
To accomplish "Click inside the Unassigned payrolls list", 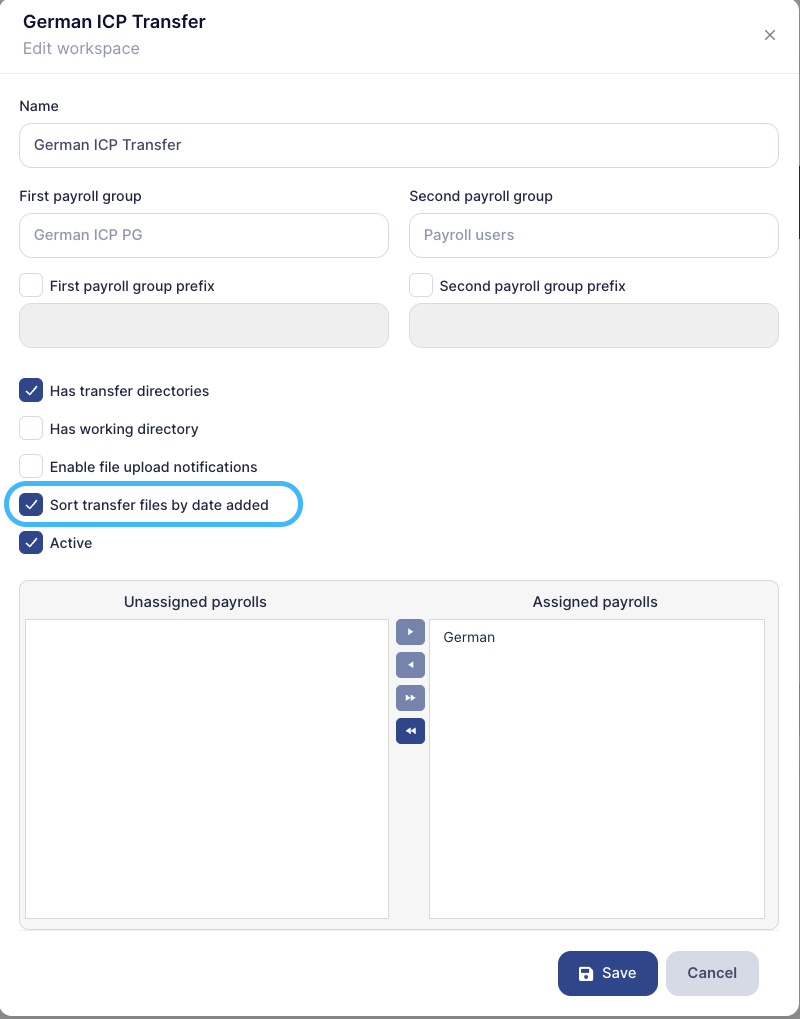I will [206, 768].
